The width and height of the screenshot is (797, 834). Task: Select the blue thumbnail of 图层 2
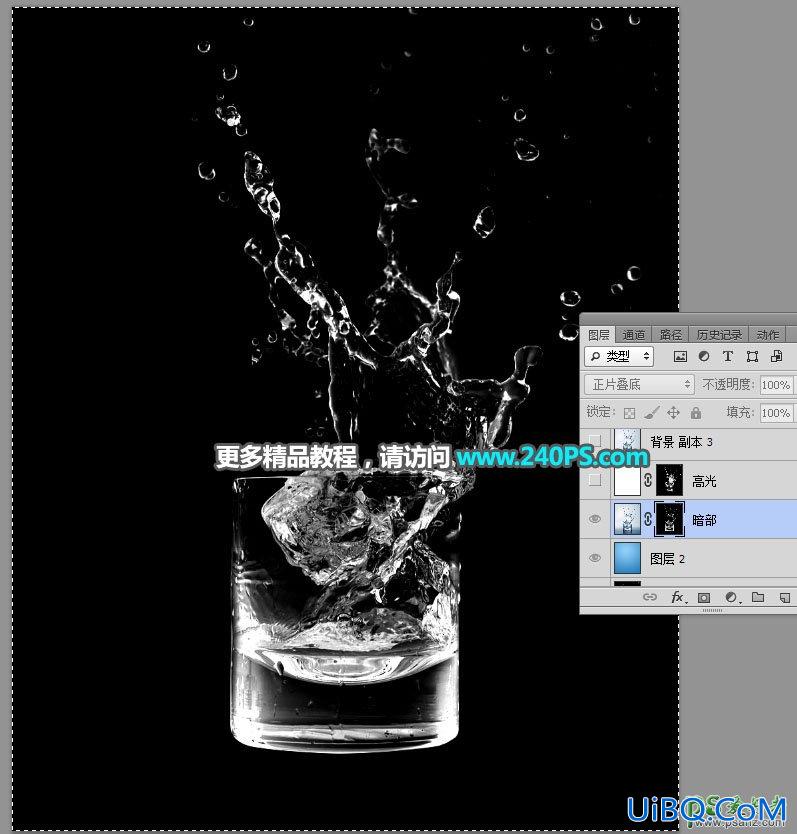[x=627, y=558]
